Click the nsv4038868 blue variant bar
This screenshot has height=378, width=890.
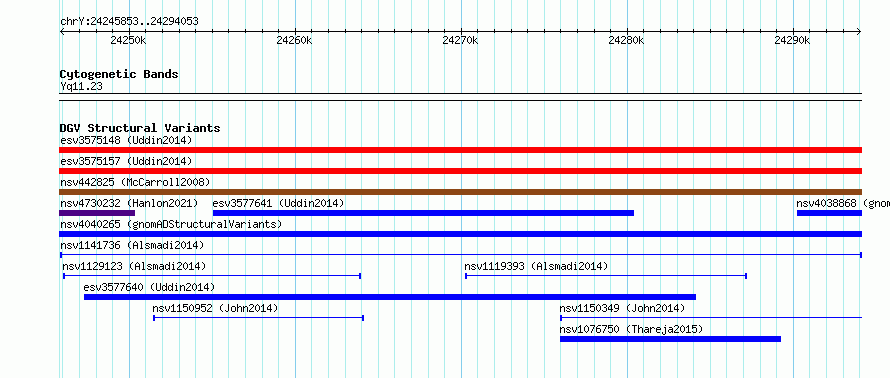click(829, 213)
